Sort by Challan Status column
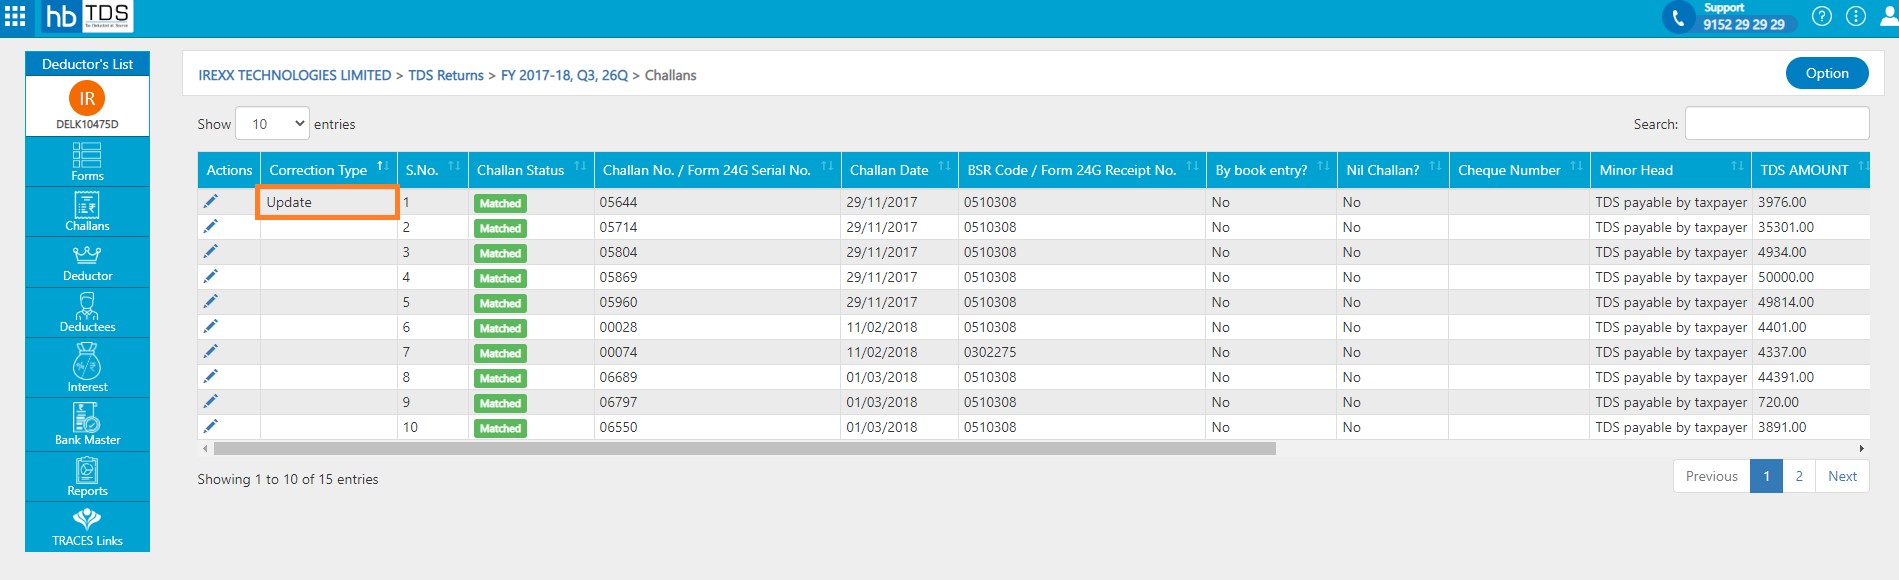 click(531, 170)
